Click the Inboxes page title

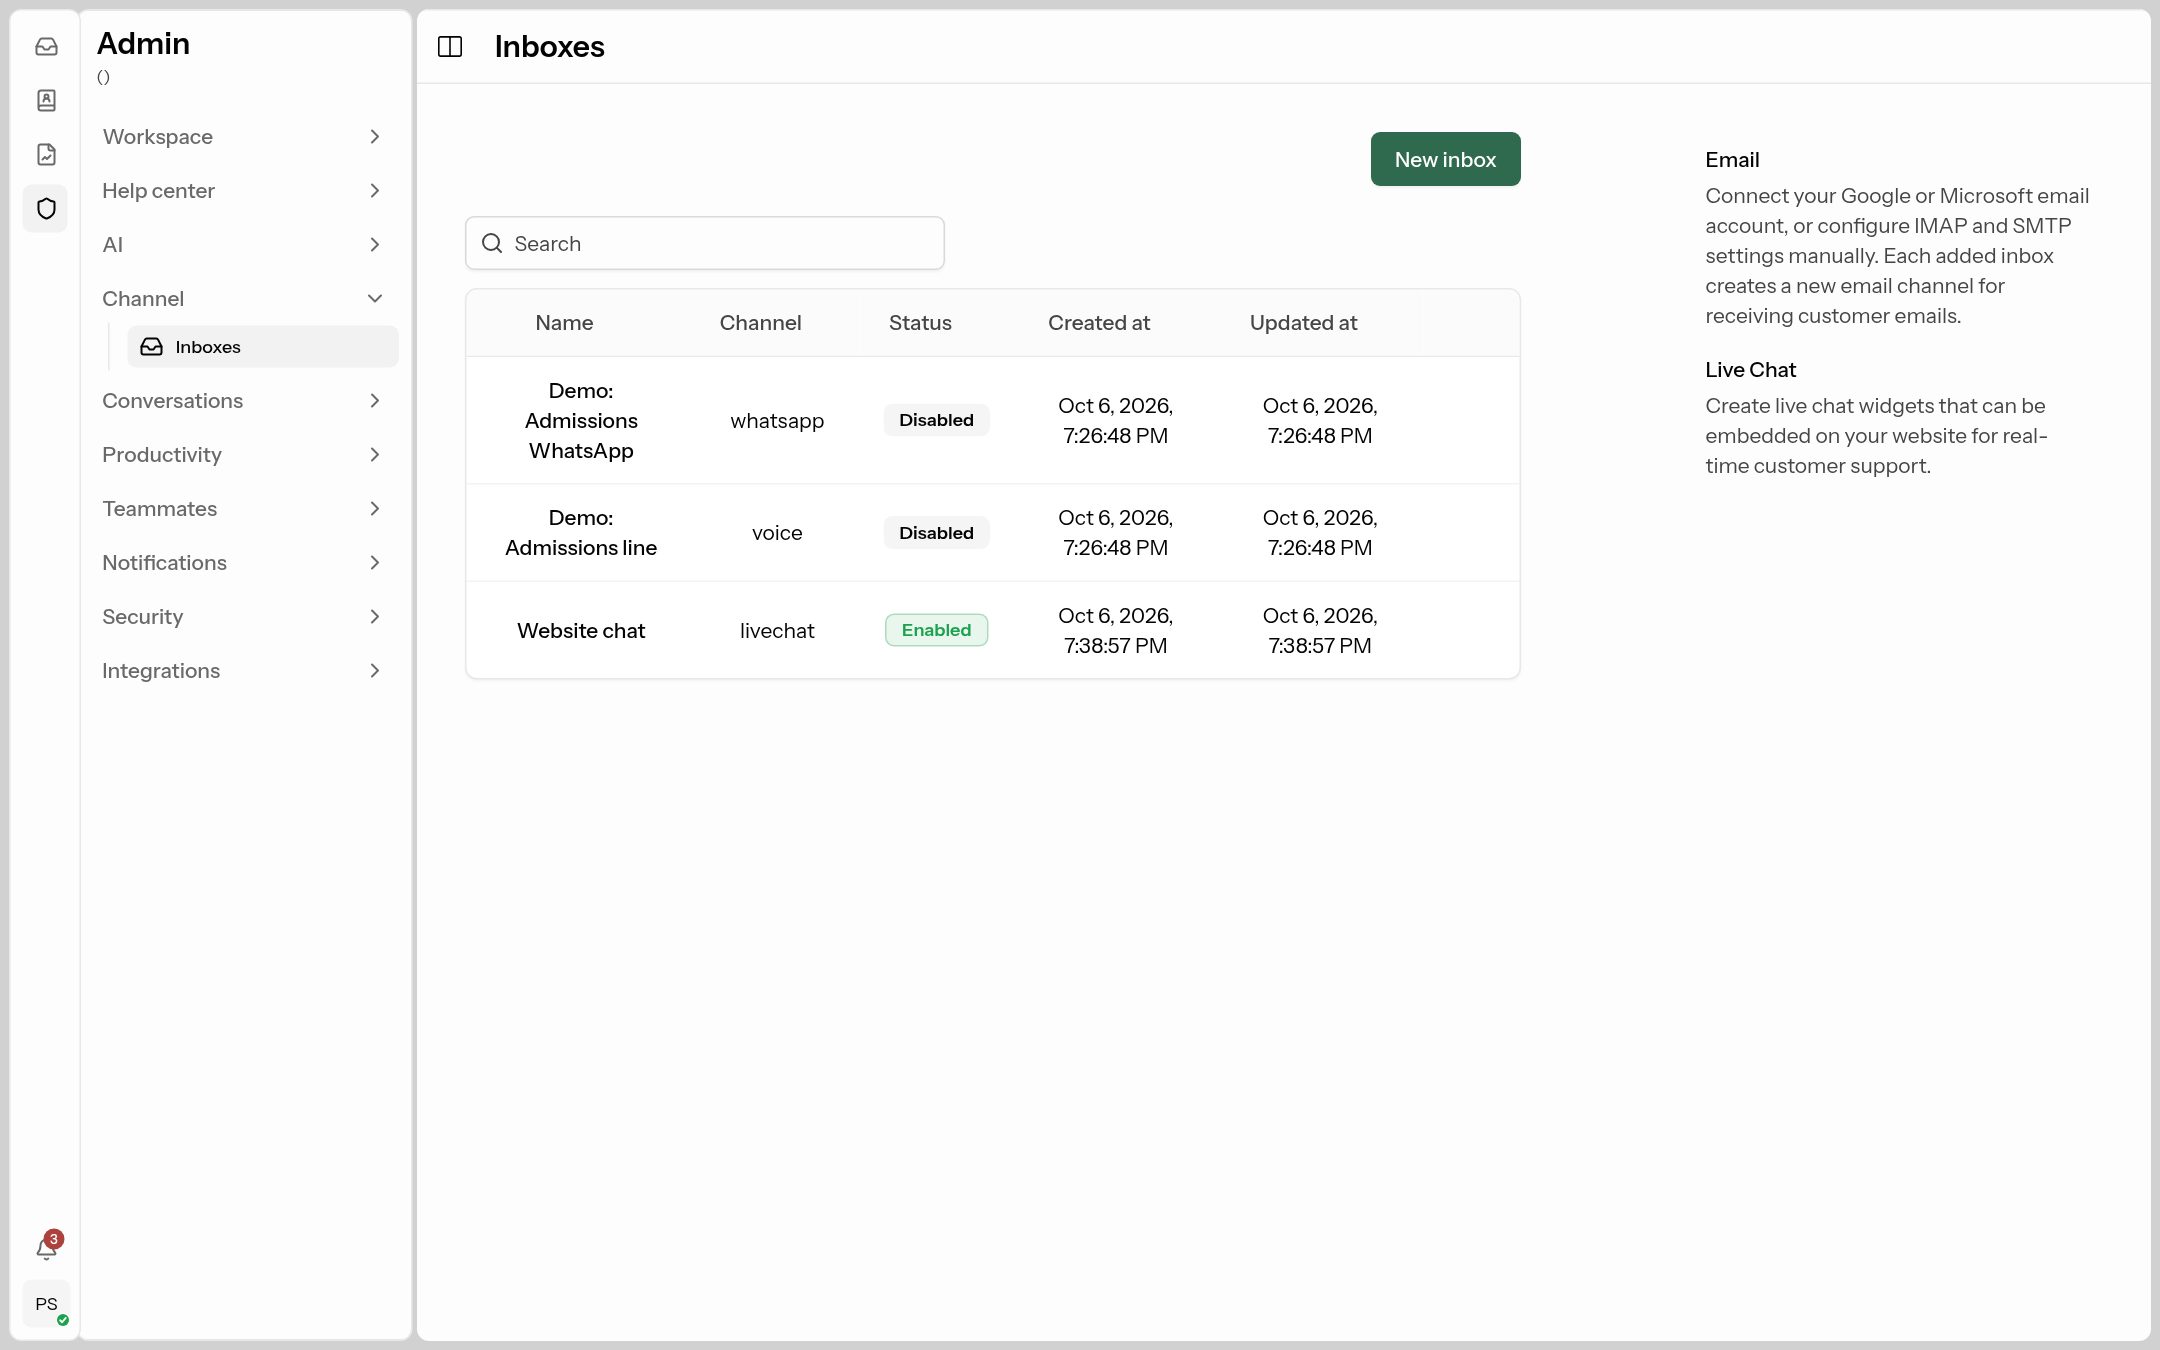549,46
